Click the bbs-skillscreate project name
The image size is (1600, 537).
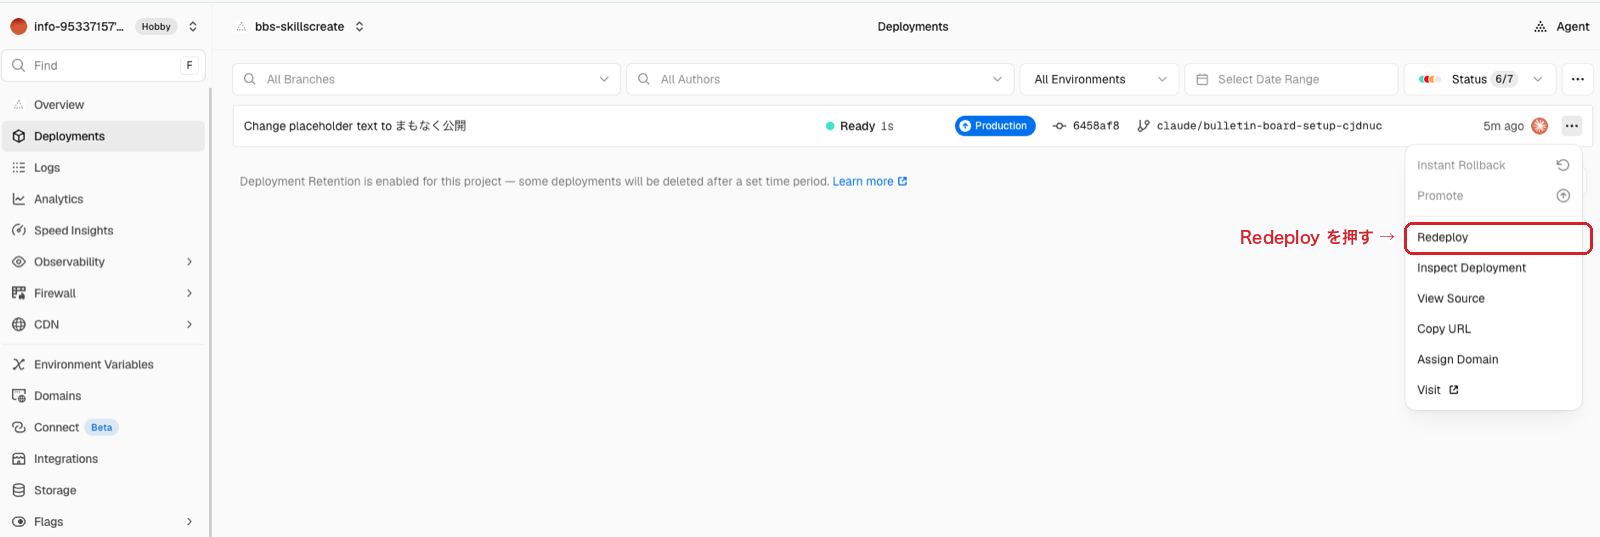pyautogui.click(x=299, y=27)
